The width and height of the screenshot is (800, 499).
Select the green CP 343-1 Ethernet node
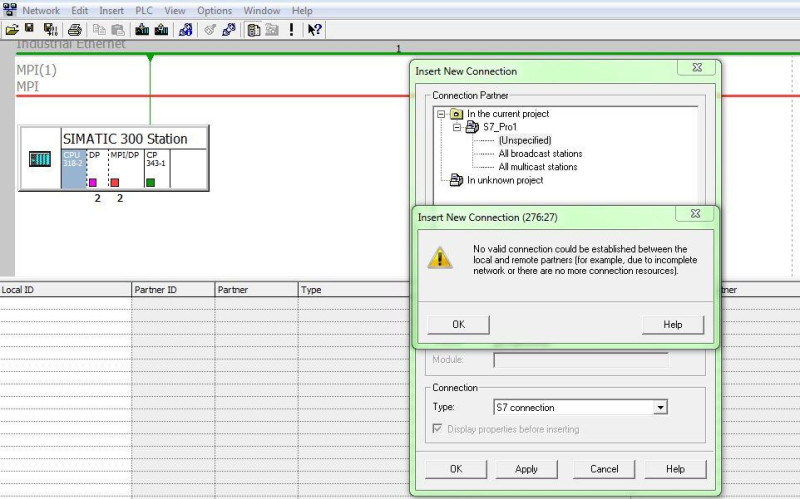(151, 182)
